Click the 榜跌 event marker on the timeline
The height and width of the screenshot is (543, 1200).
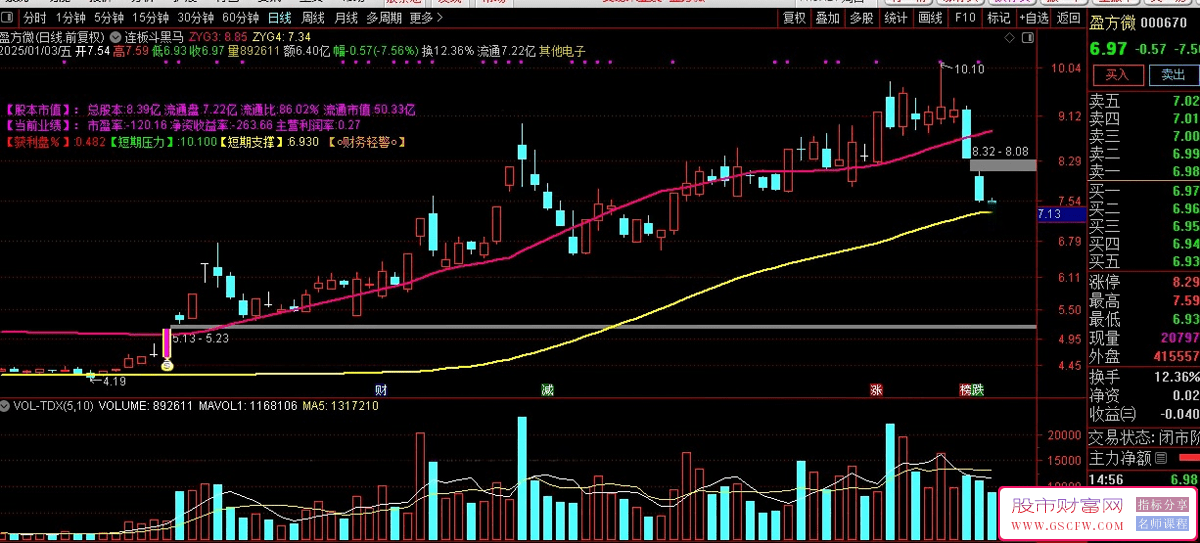click(x=971, y=389)
